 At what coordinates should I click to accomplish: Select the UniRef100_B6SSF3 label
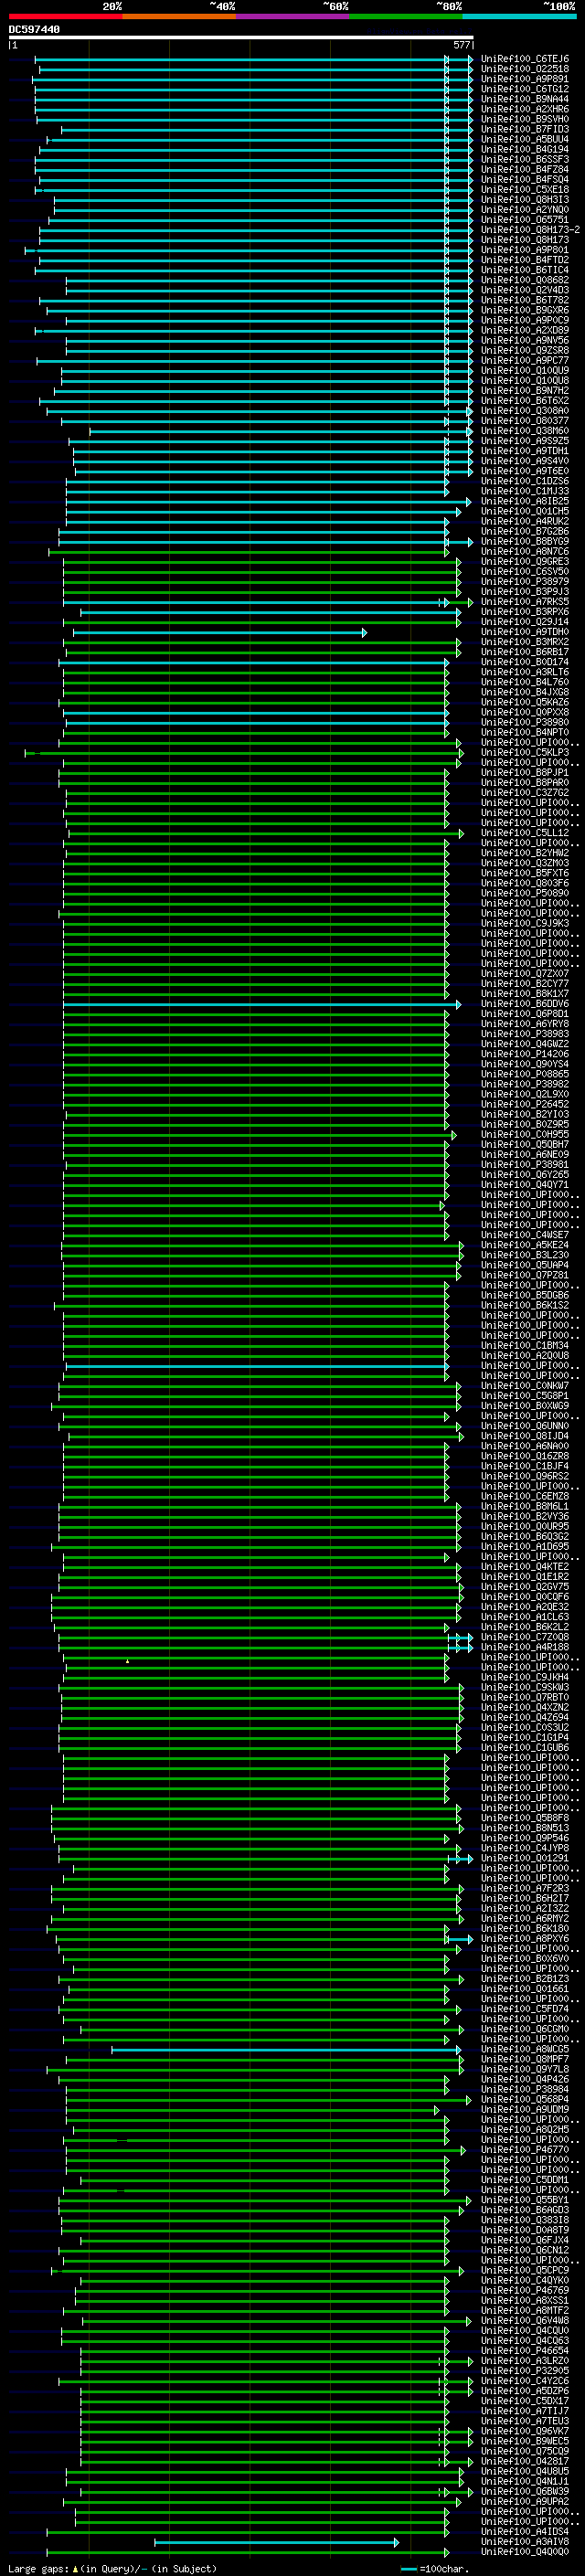524,159
